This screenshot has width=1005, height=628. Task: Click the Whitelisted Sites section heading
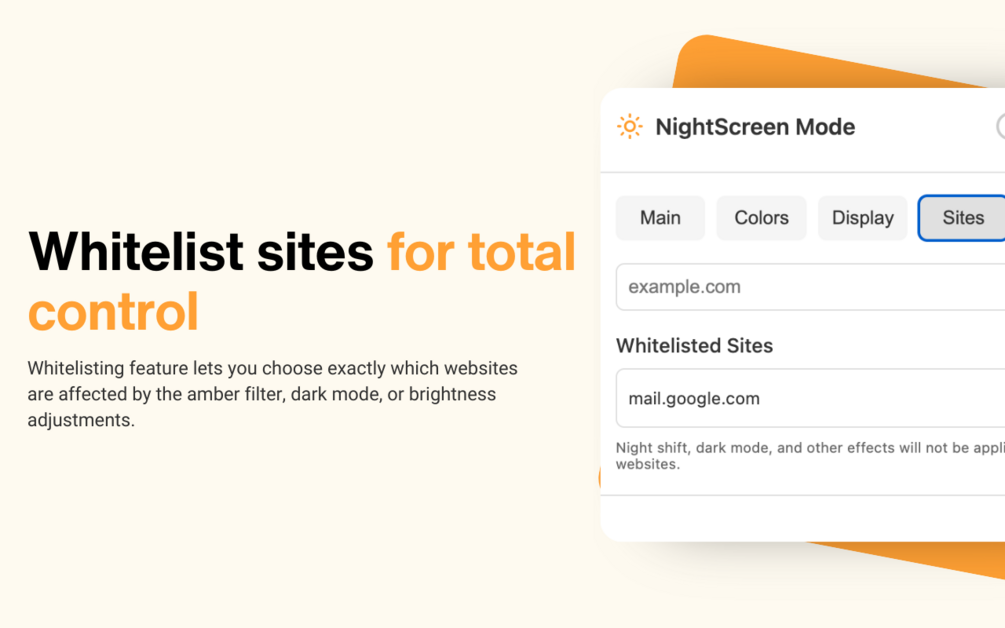694,346
